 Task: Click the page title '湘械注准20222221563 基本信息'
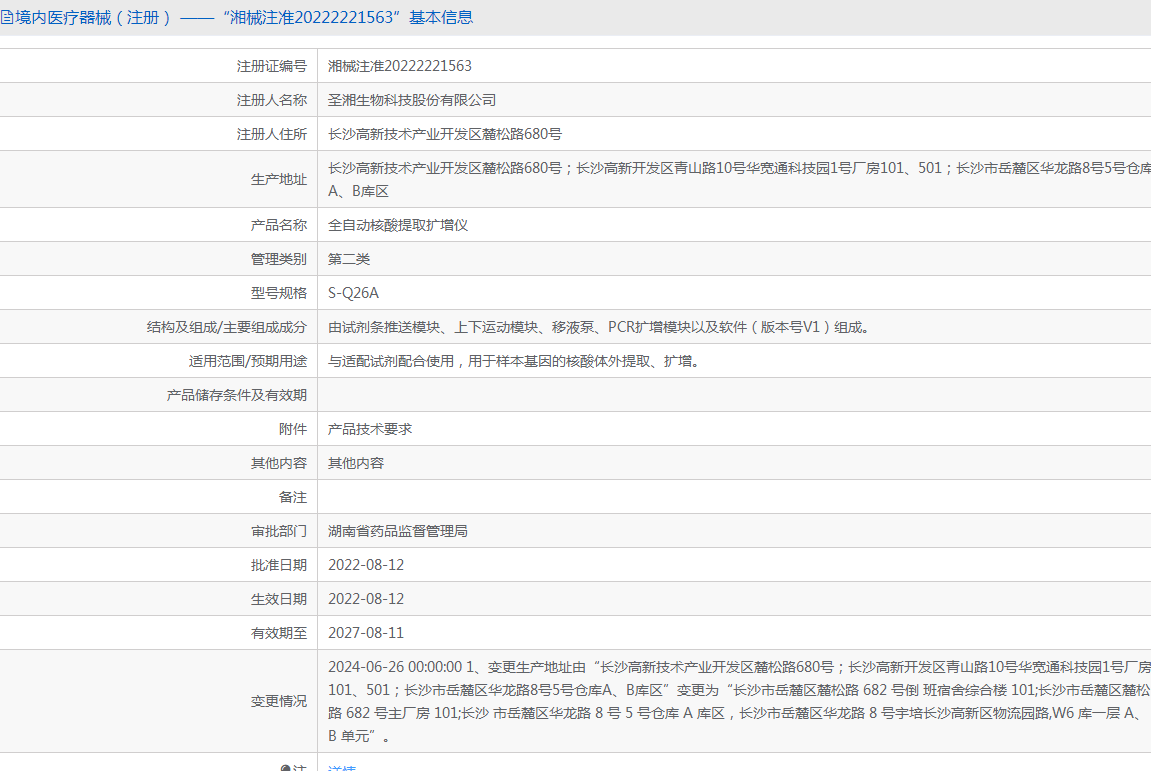348,18
